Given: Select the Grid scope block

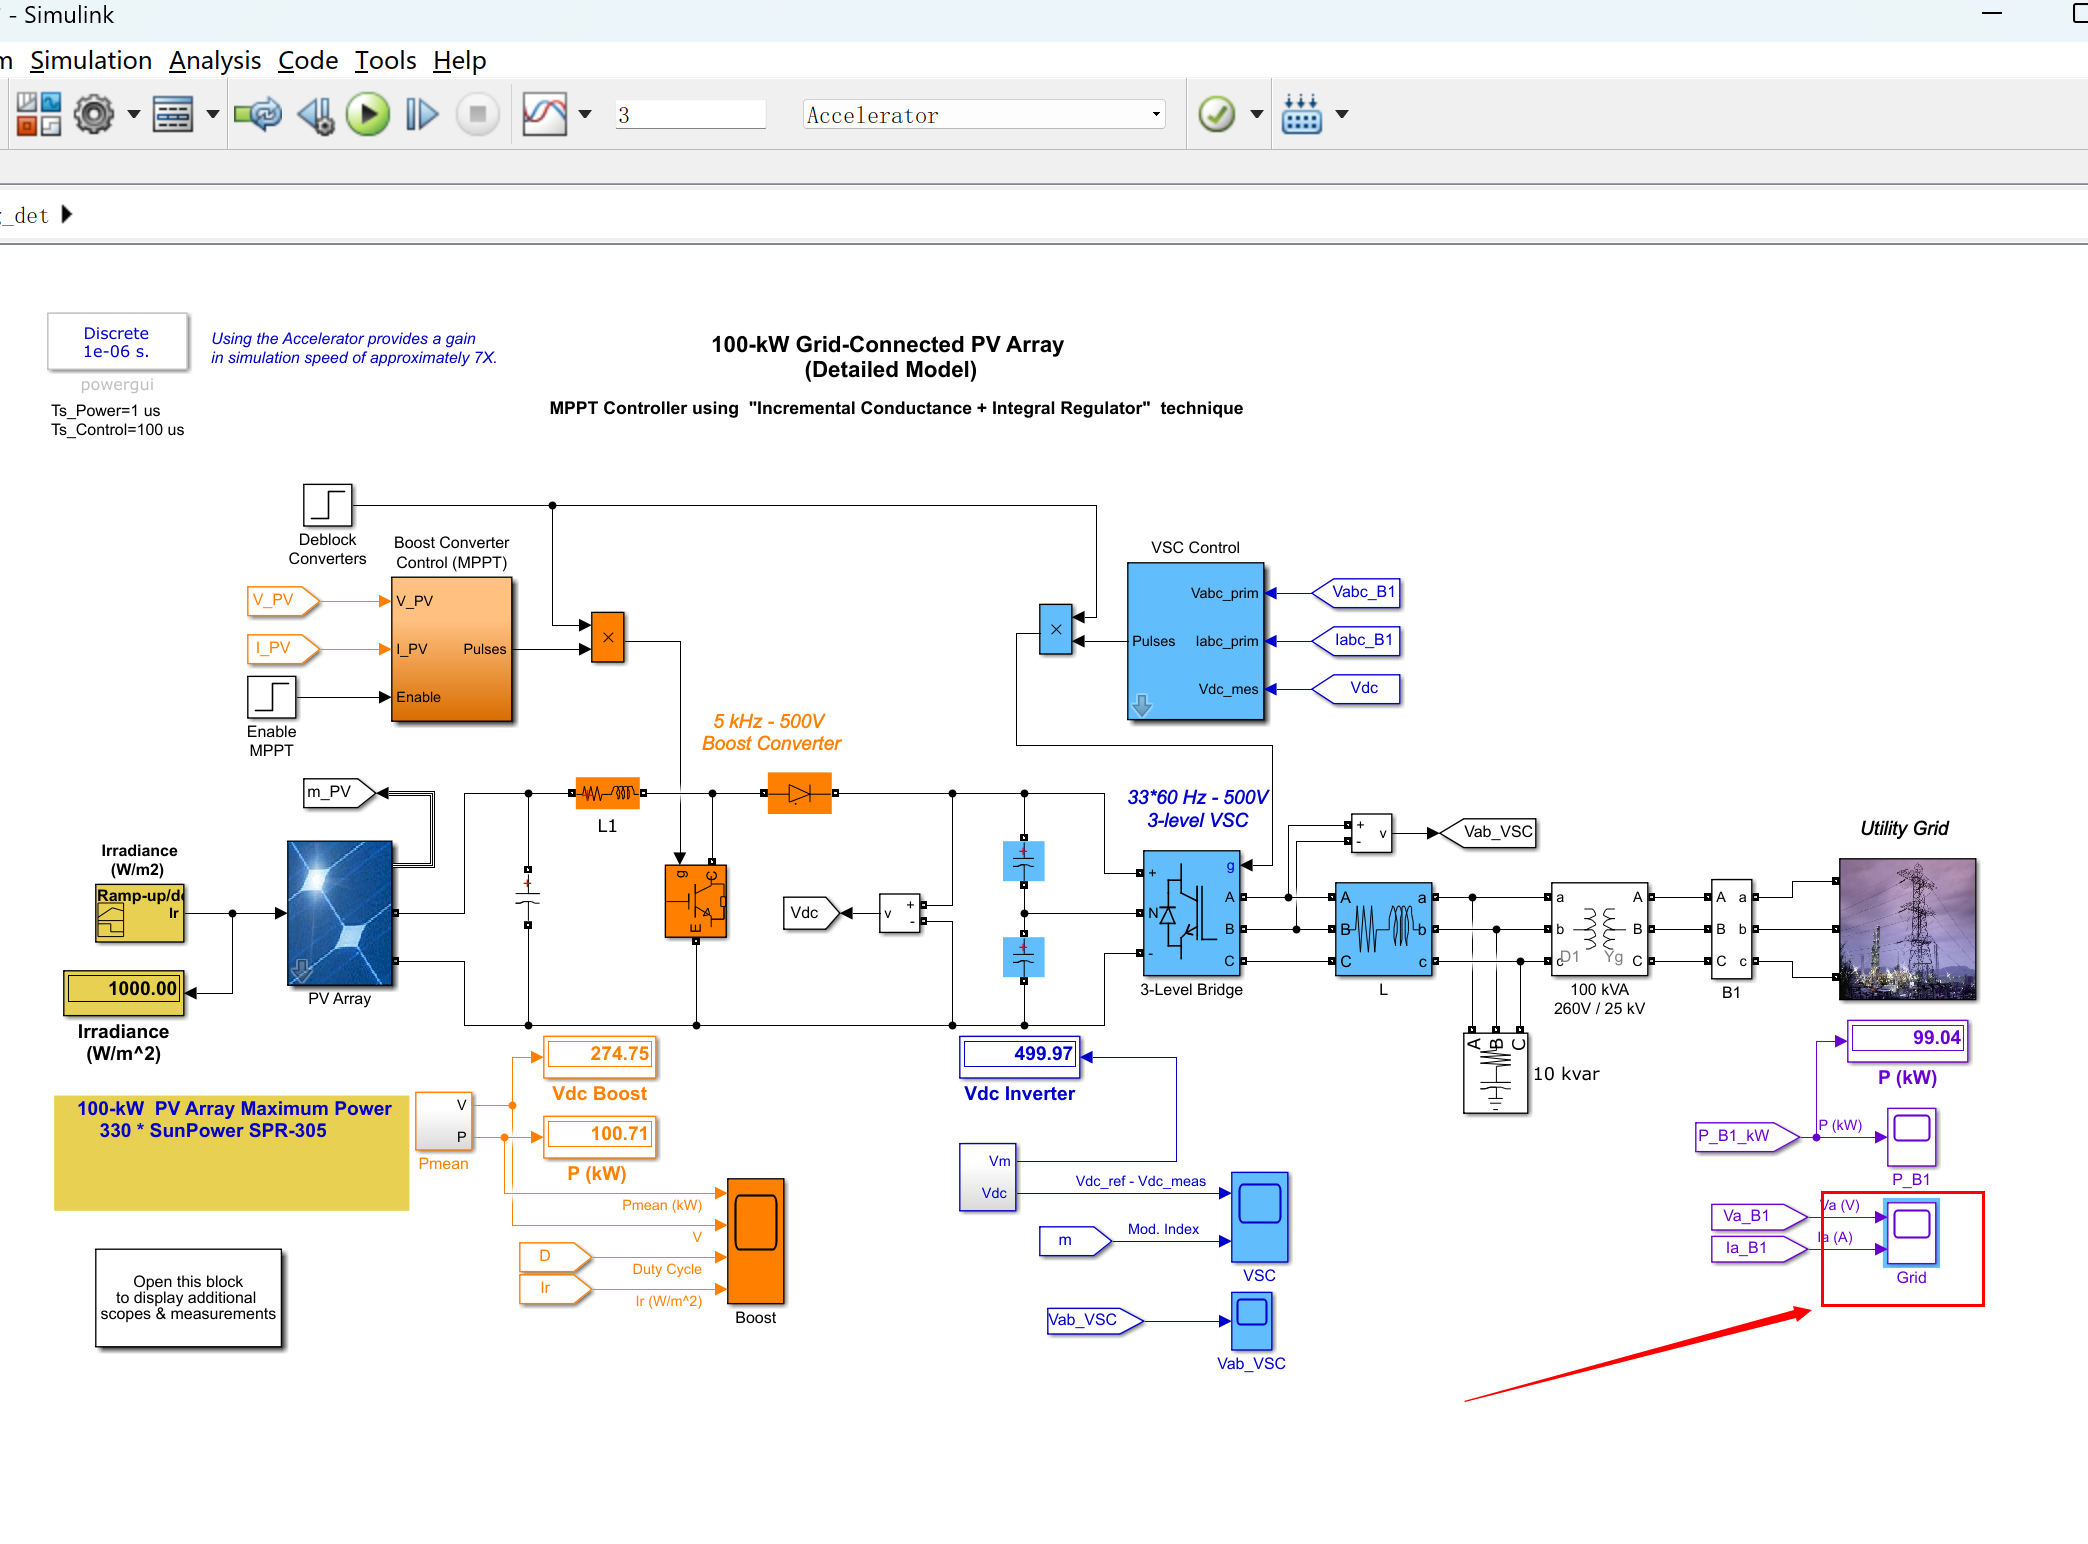Looking at the screenshot, I should coord(1911,1232).
